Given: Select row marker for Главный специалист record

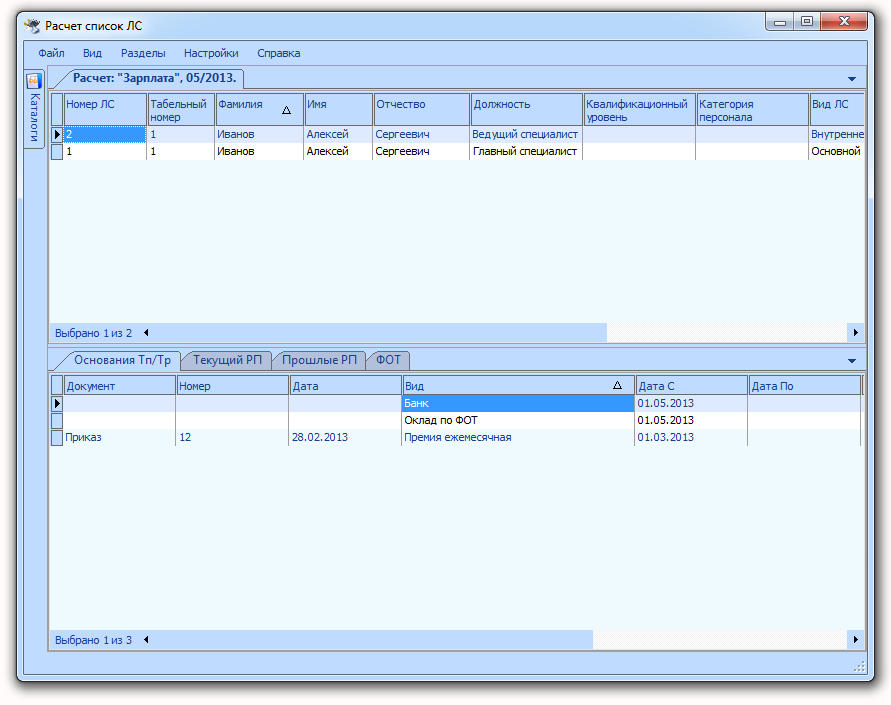Looking at the screenshot, I should coord(57,152).
